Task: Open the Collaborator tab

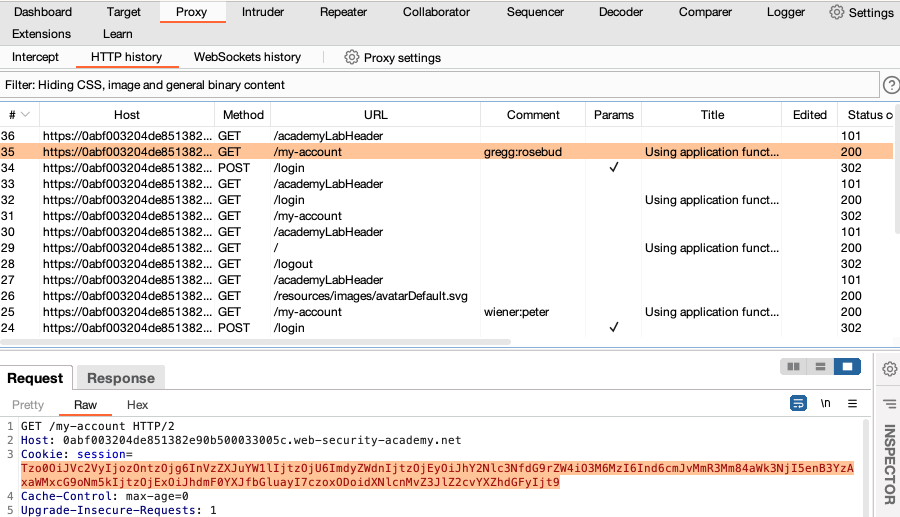Action: coord(436,12)
